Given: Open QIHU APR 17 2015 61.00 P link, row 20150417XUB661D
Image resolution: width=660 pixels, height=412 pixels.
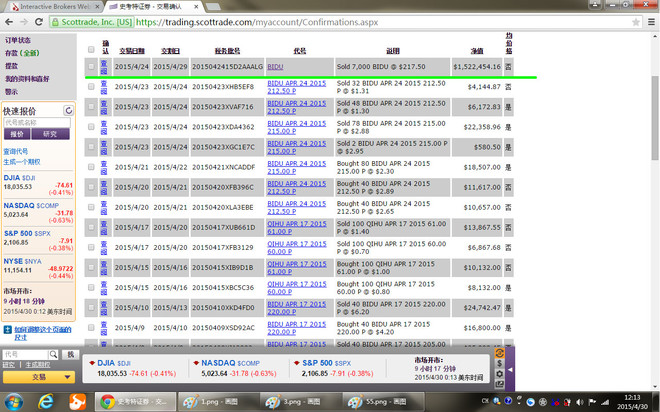Looking at the screenshot, I should 297,227.
